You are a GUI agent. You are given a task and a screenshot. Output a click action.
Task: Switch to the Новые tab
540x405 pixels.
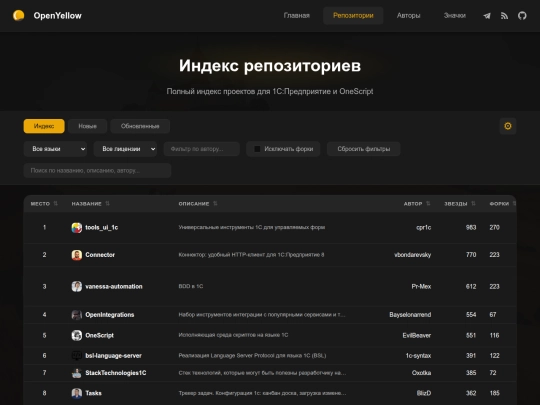click(87, 126)
